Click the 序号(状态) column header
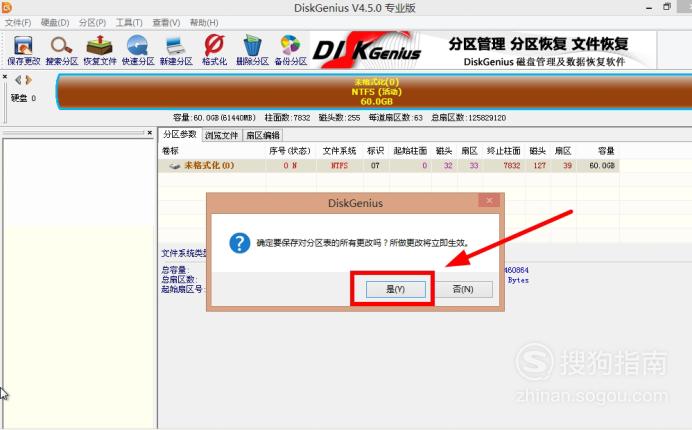 click(290, 151)
